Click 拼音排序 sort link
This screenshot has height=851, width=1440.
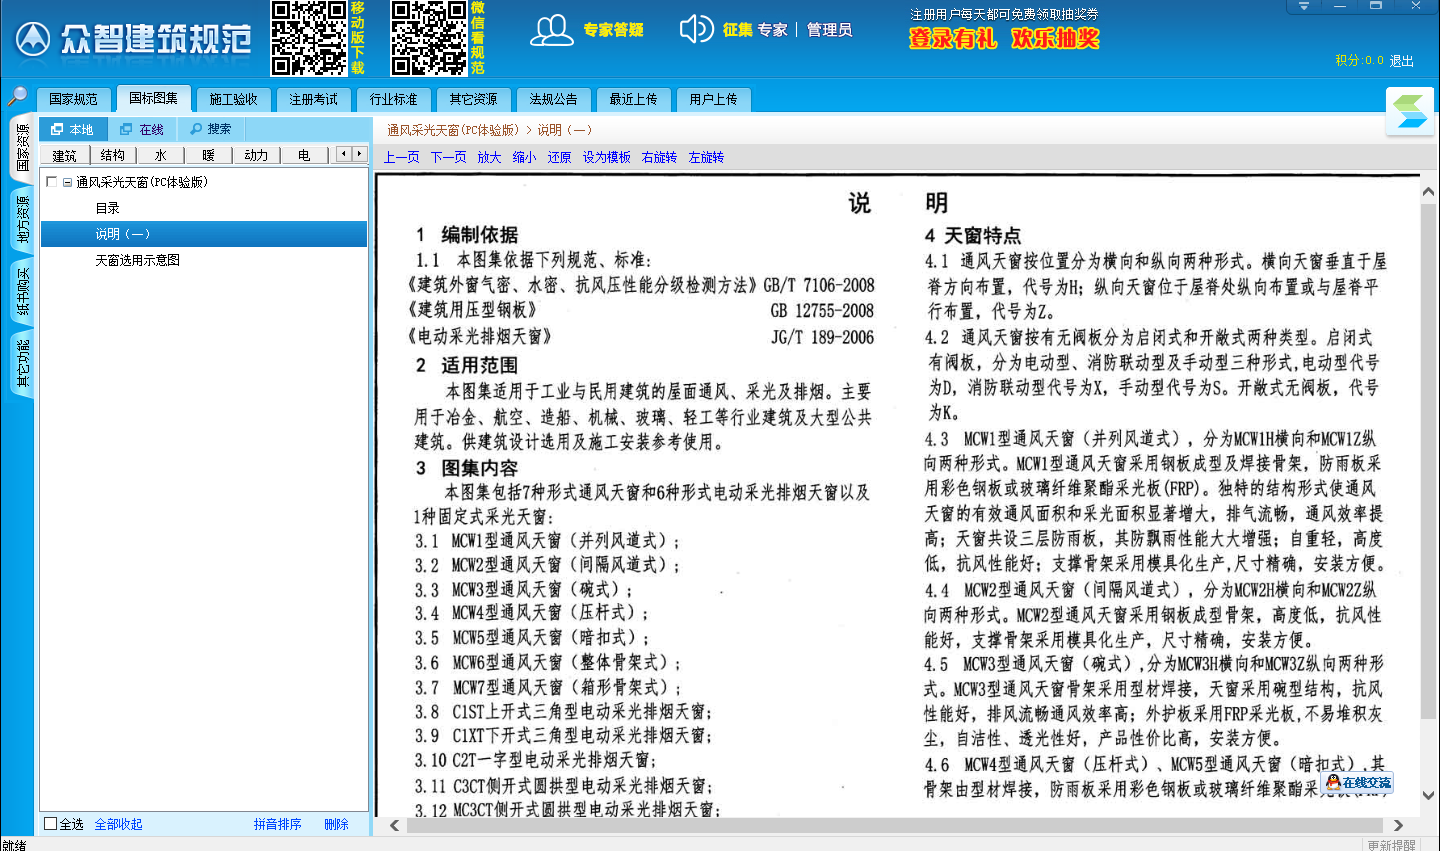coord(277,824)
